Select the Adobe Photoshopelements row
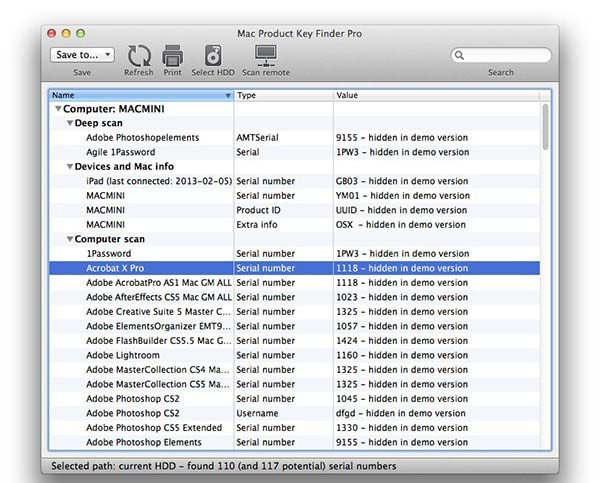Screen dimensions: 600x483 [295, 137]
